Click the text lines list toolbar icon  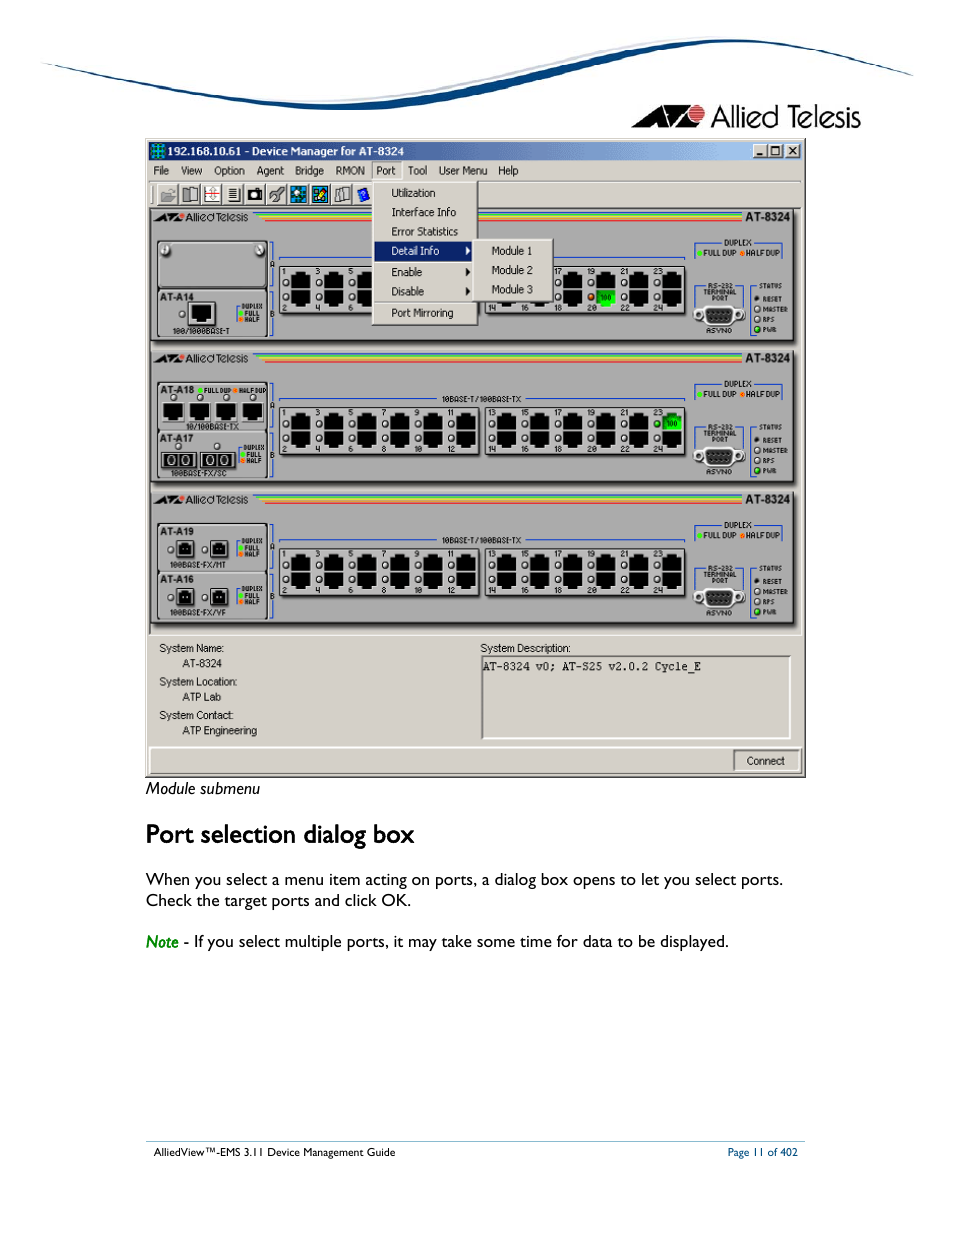point(234,194)
